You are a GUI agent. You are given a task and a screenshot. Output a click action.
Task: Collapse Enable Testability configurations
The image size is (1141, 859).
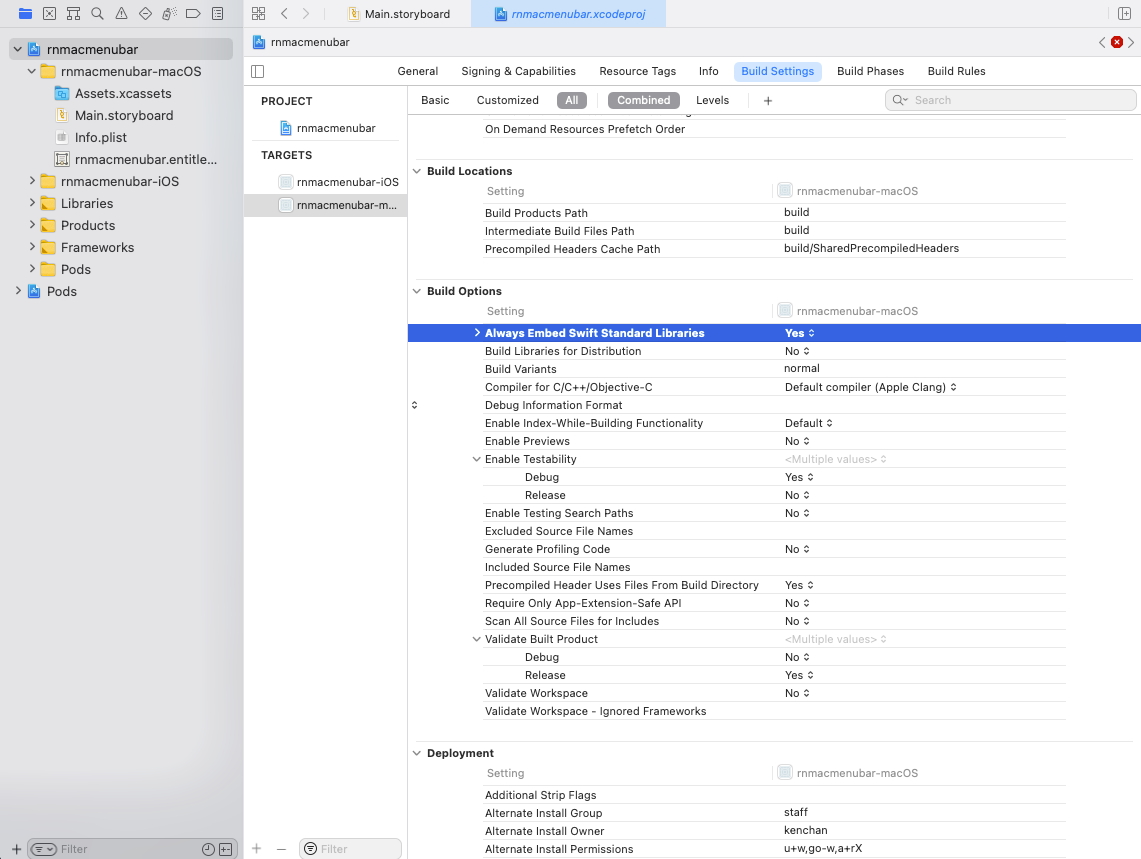pyautogui.click(x=477, y=459)
